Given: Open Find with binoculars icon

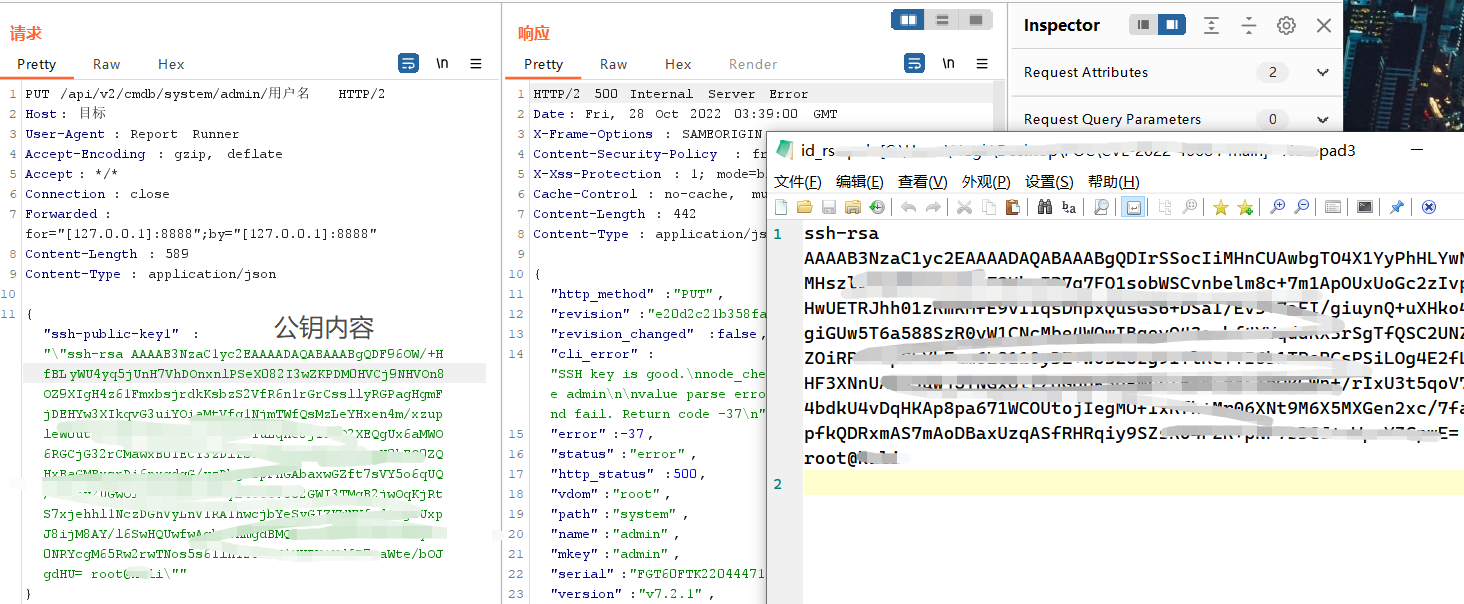Looking at the screenshot, I should click(1045, 207).
